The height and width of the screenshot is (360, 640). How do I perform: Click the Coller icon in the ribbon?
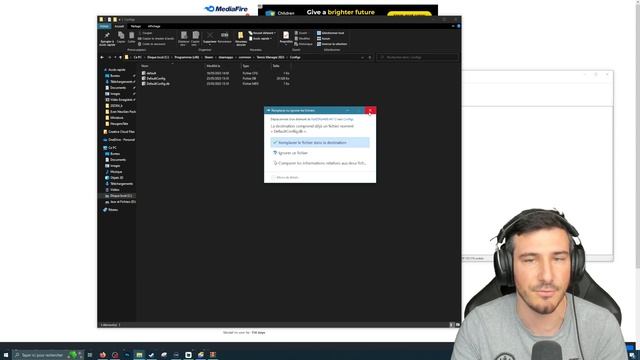131,38
